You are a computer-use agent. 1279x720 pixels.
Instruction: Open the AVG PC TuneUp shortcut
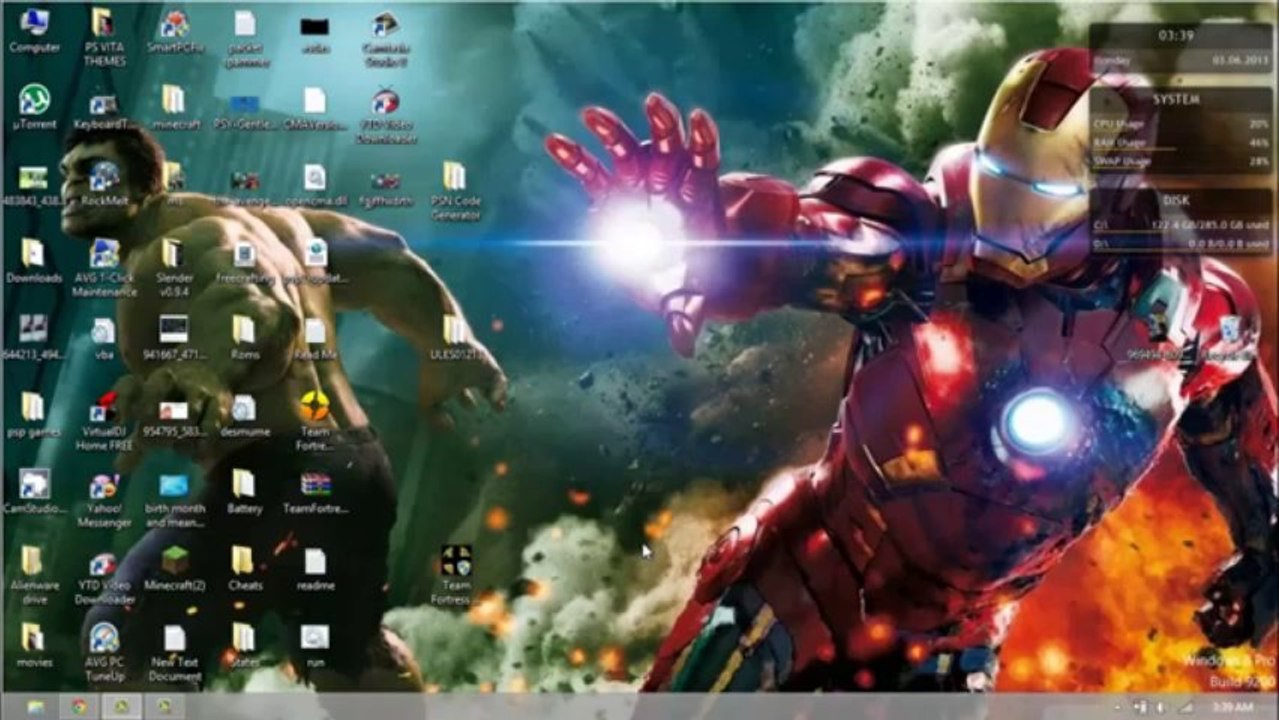point(104,653)
